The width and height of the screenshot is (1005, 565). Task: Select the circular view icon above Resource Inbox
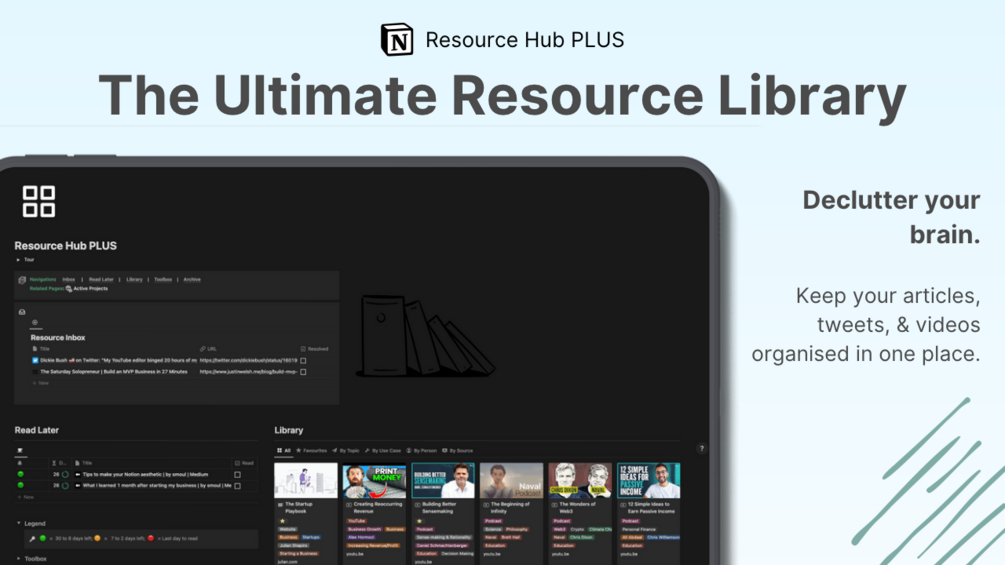point(35,322)
